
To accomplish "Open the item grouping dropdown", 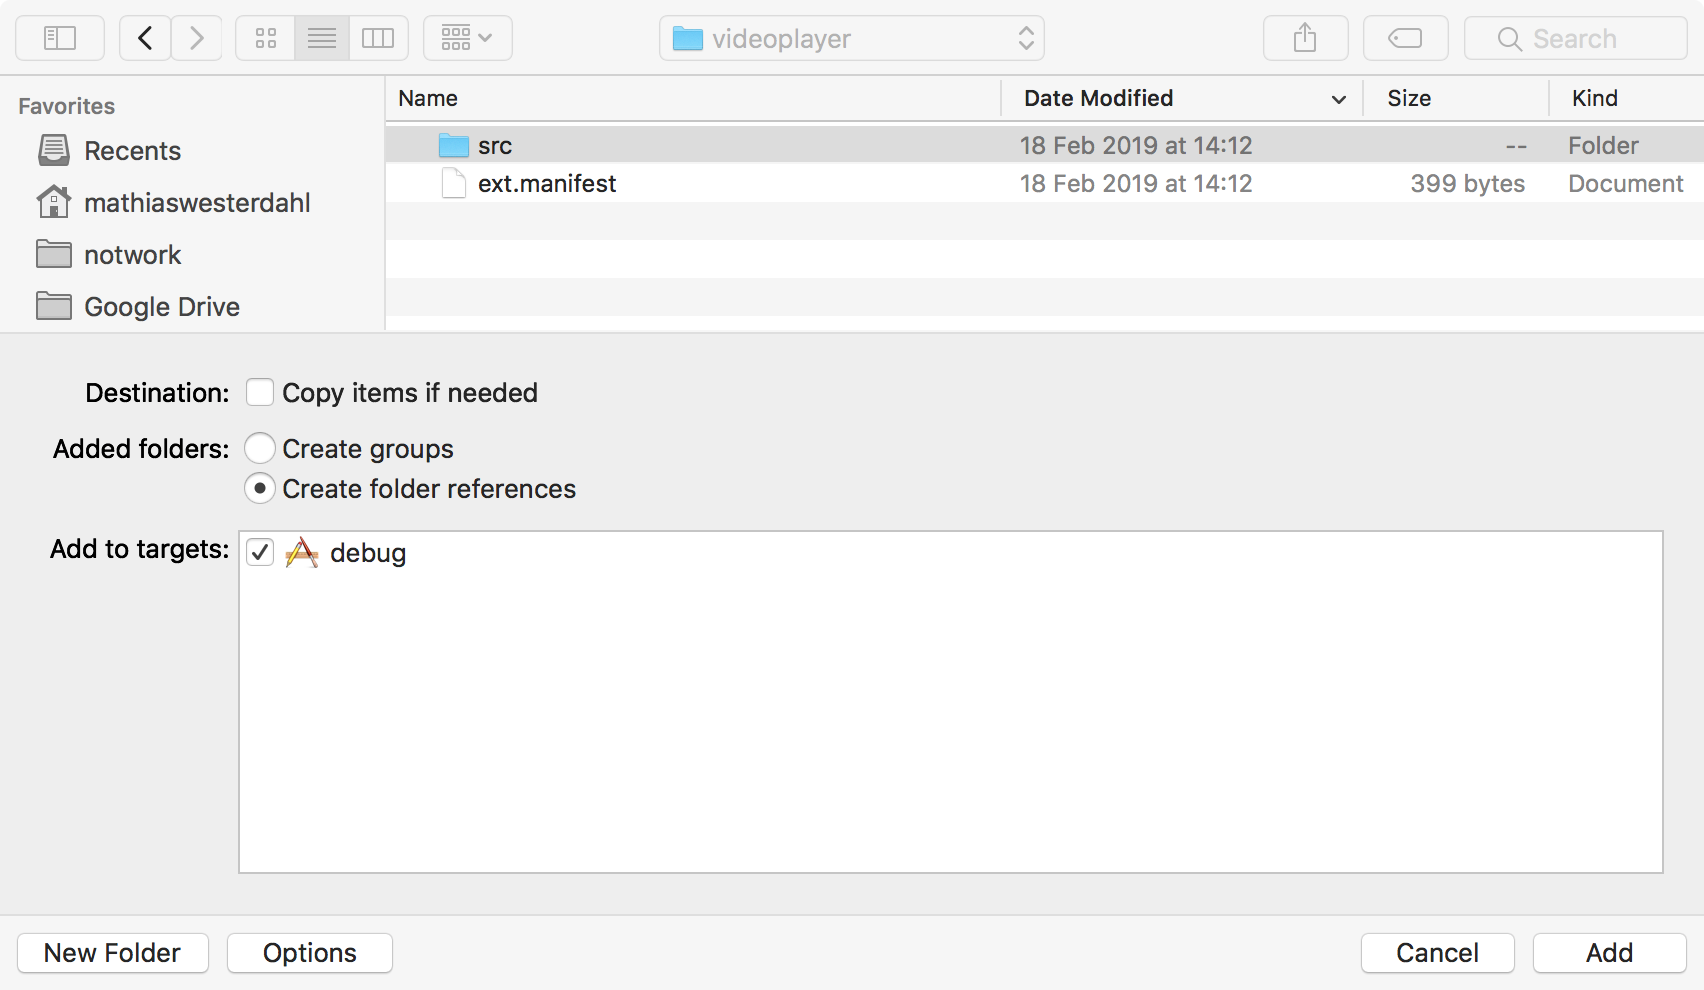I will coord(467,39).
